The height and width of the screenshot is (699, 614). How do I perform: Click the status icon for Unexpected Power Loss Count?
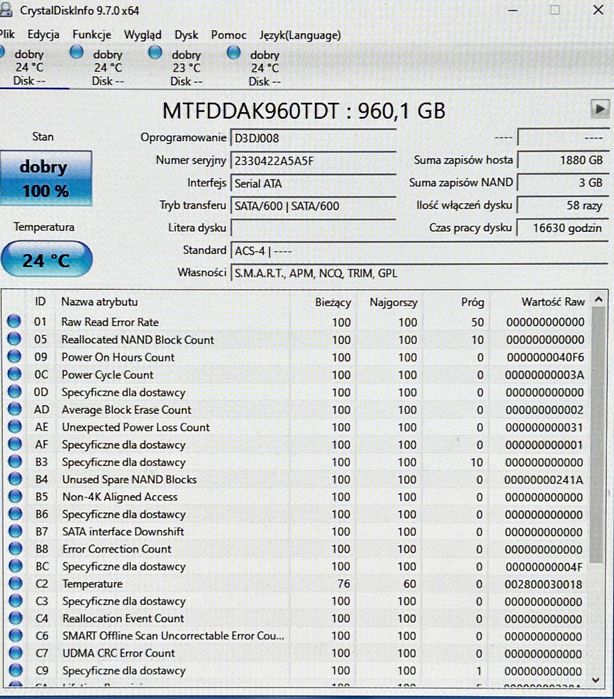[15, 426]
